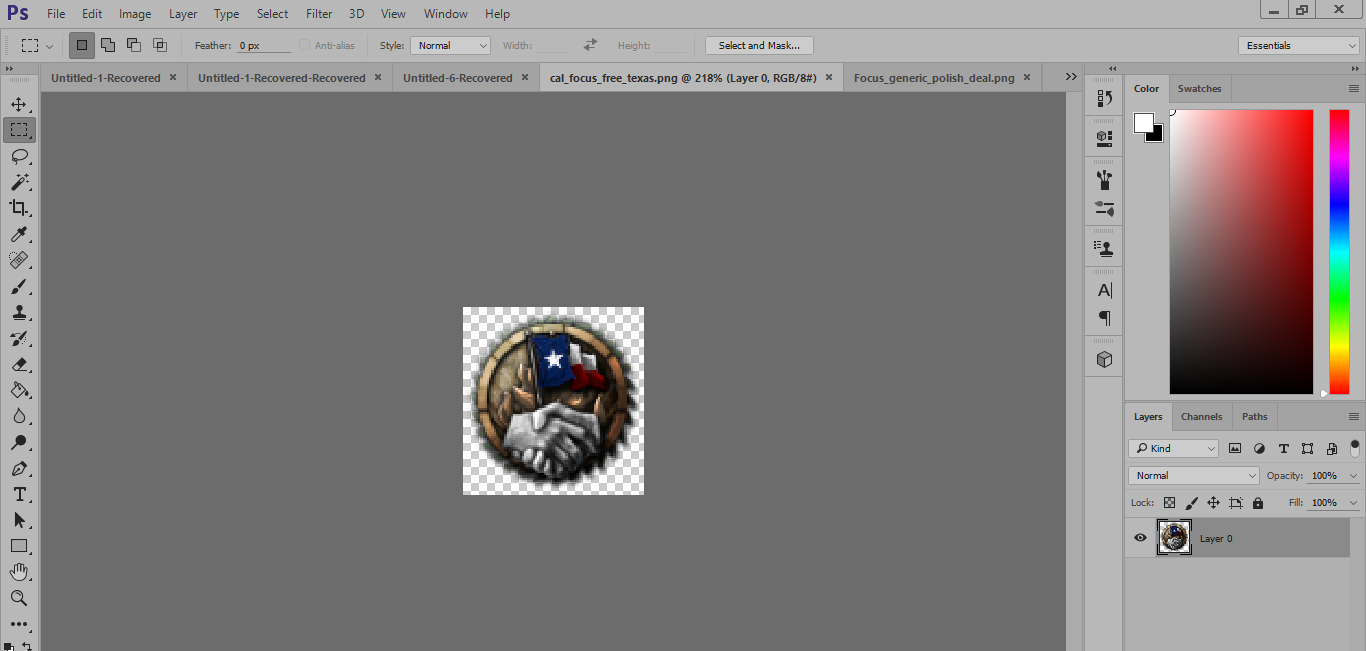Select the Brush tool

(19, 286)
